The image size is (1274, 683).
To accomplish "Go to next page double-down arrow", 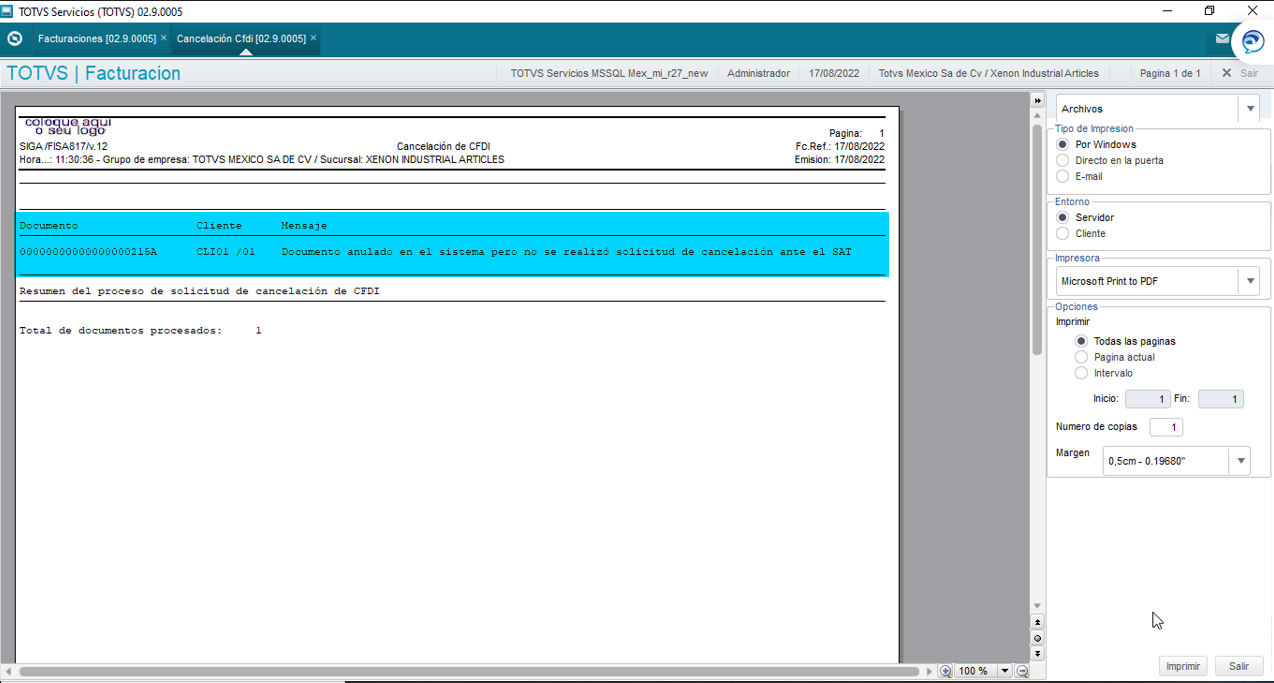I will (1037, 654).
